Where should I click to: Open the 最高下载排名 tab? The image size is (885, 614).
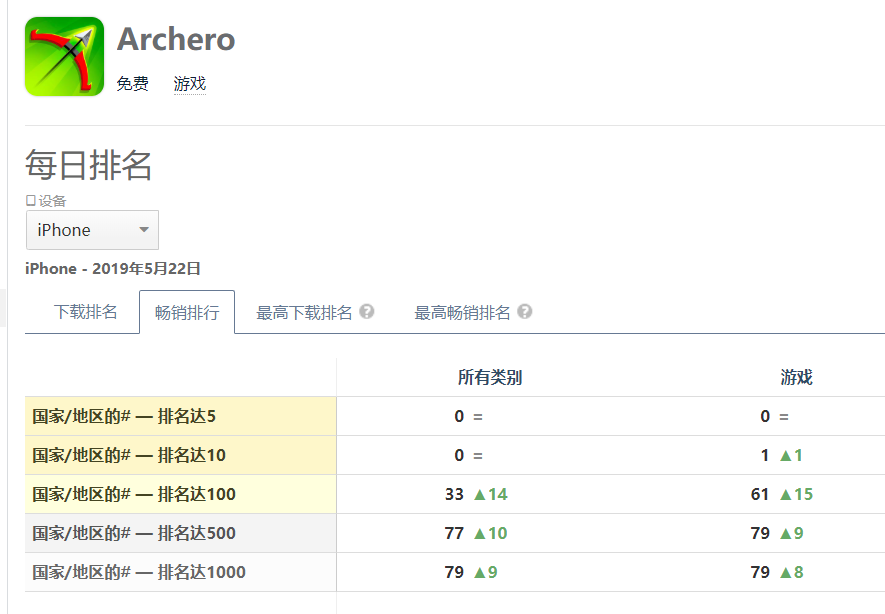coord(304,312)
